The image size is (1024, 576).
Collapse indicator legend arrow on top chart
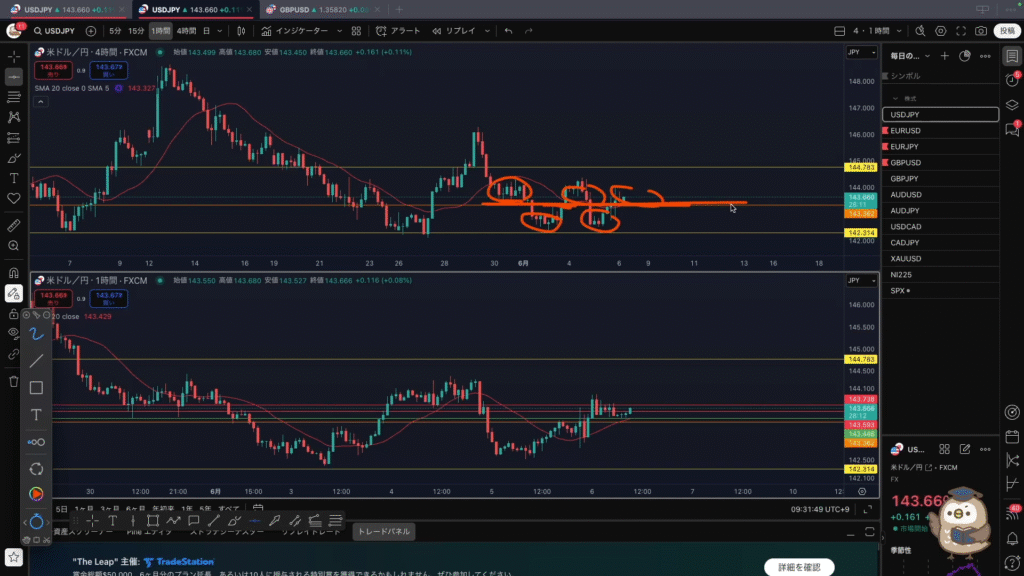pyautogui.click(x=40, y=102)
